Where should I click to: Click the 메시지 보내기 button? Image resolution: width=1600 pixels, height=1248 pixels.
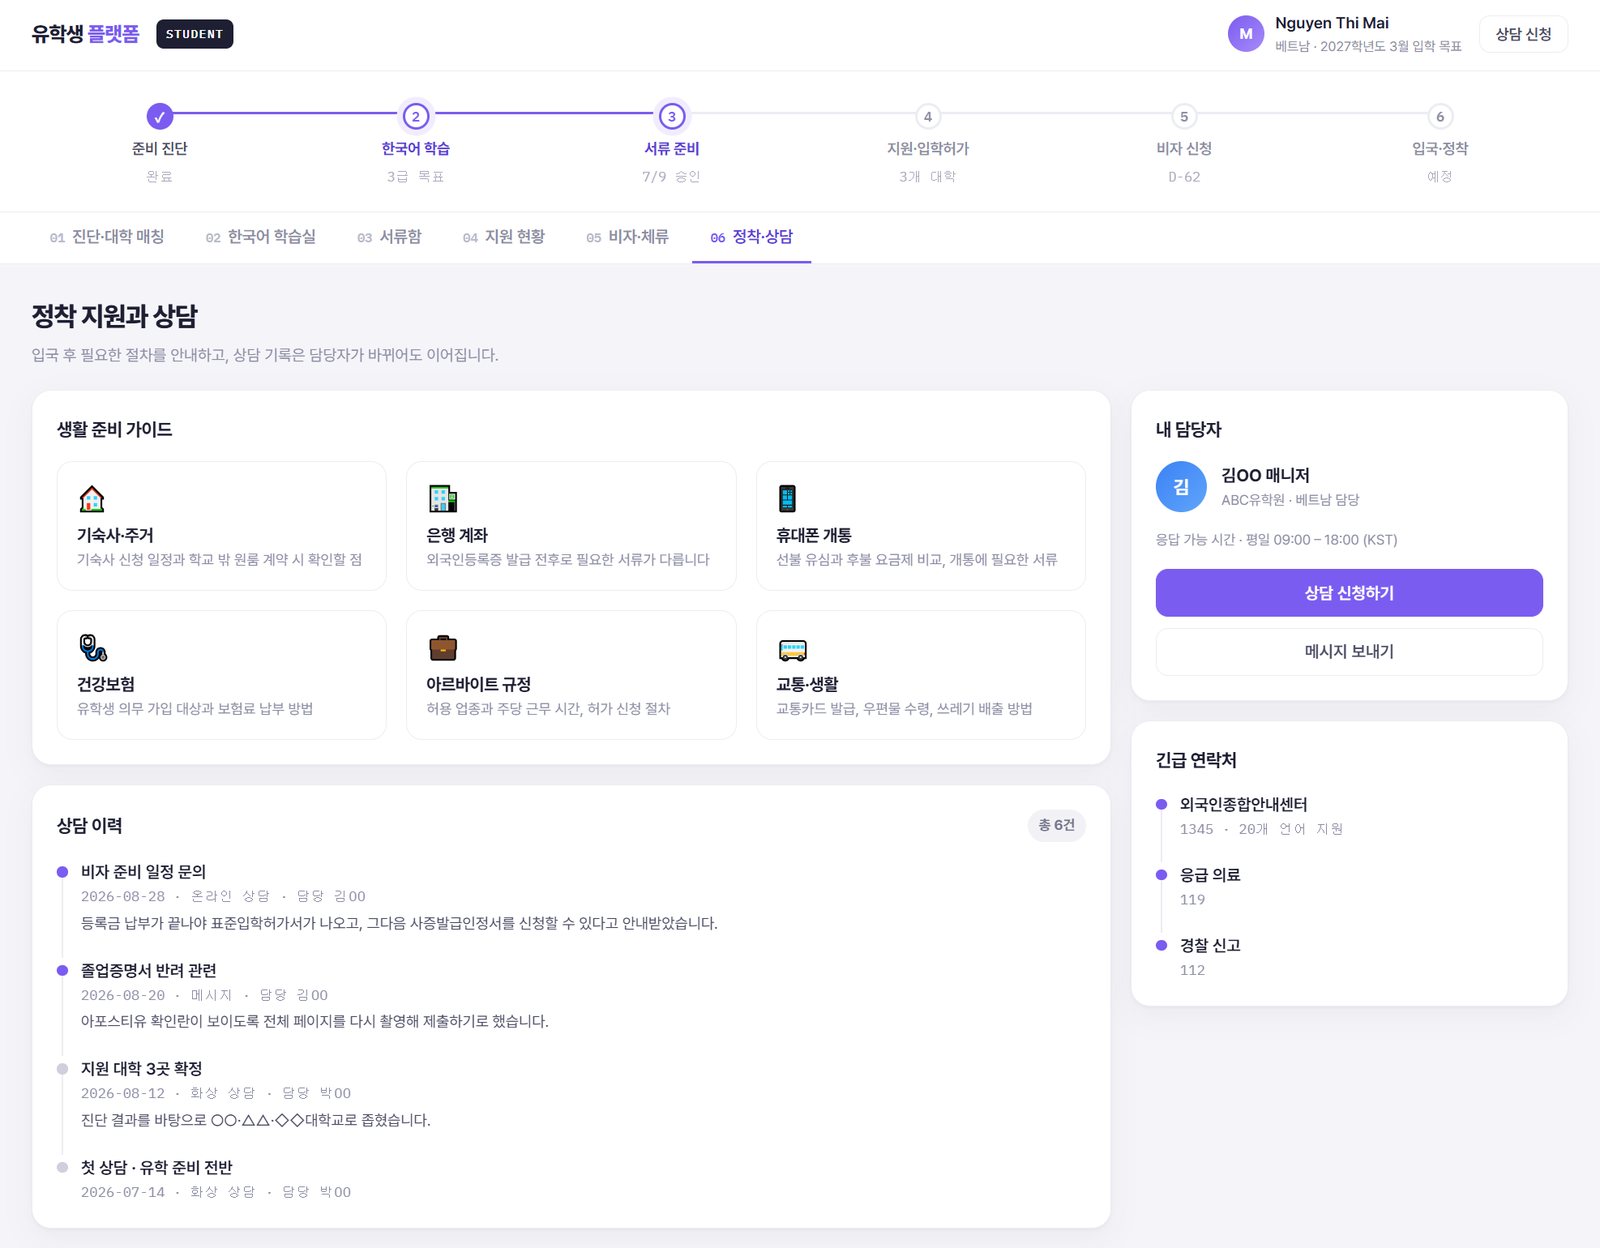[x=1349, y=652]
